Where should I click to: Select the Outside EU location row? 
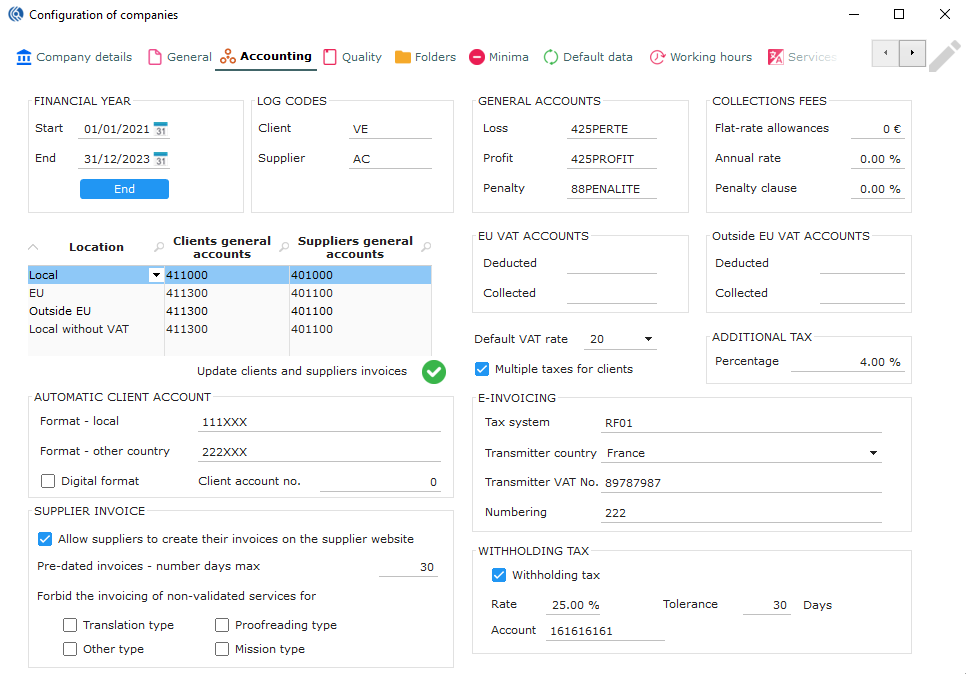[60, 311]
